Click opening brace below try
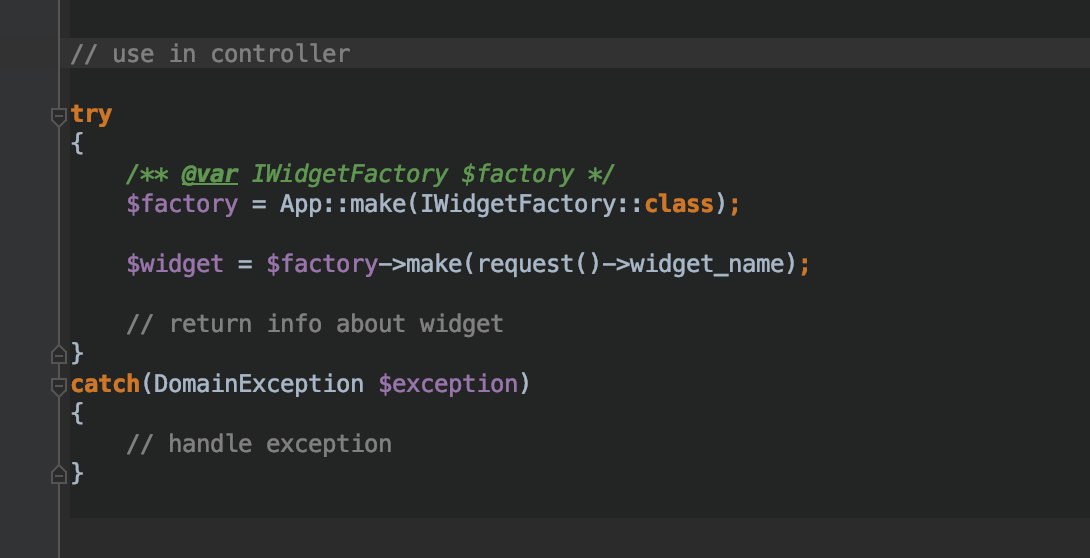 pyautogui.click(x=77, y=145)
